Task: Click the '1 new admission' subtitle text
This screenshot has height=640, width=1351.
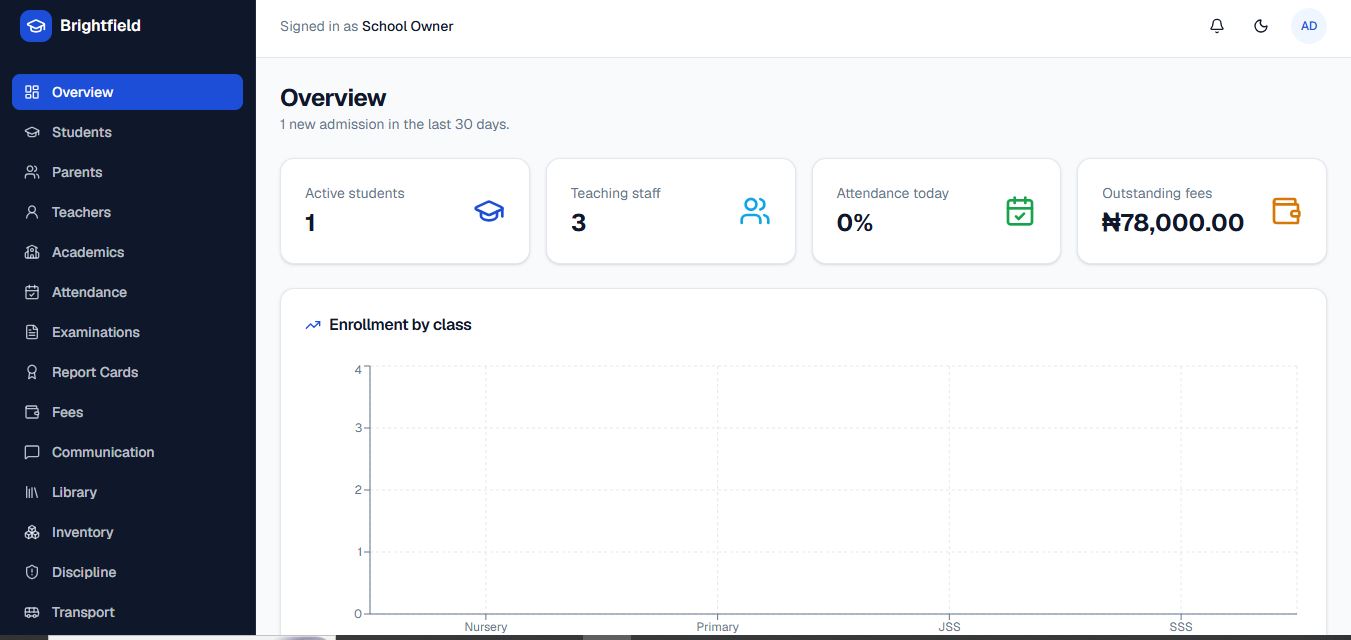Action: point(395,125)
